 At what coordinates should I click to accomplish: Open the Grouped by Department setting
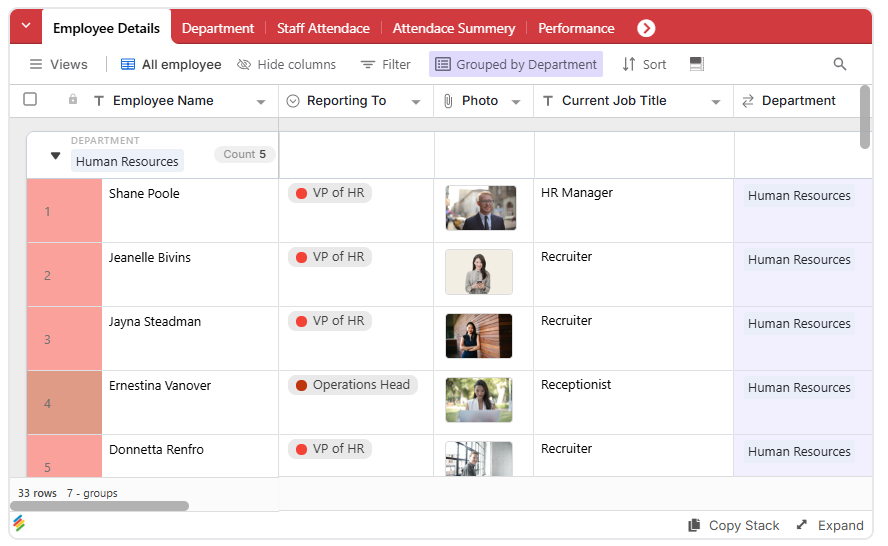pos(516,65)
